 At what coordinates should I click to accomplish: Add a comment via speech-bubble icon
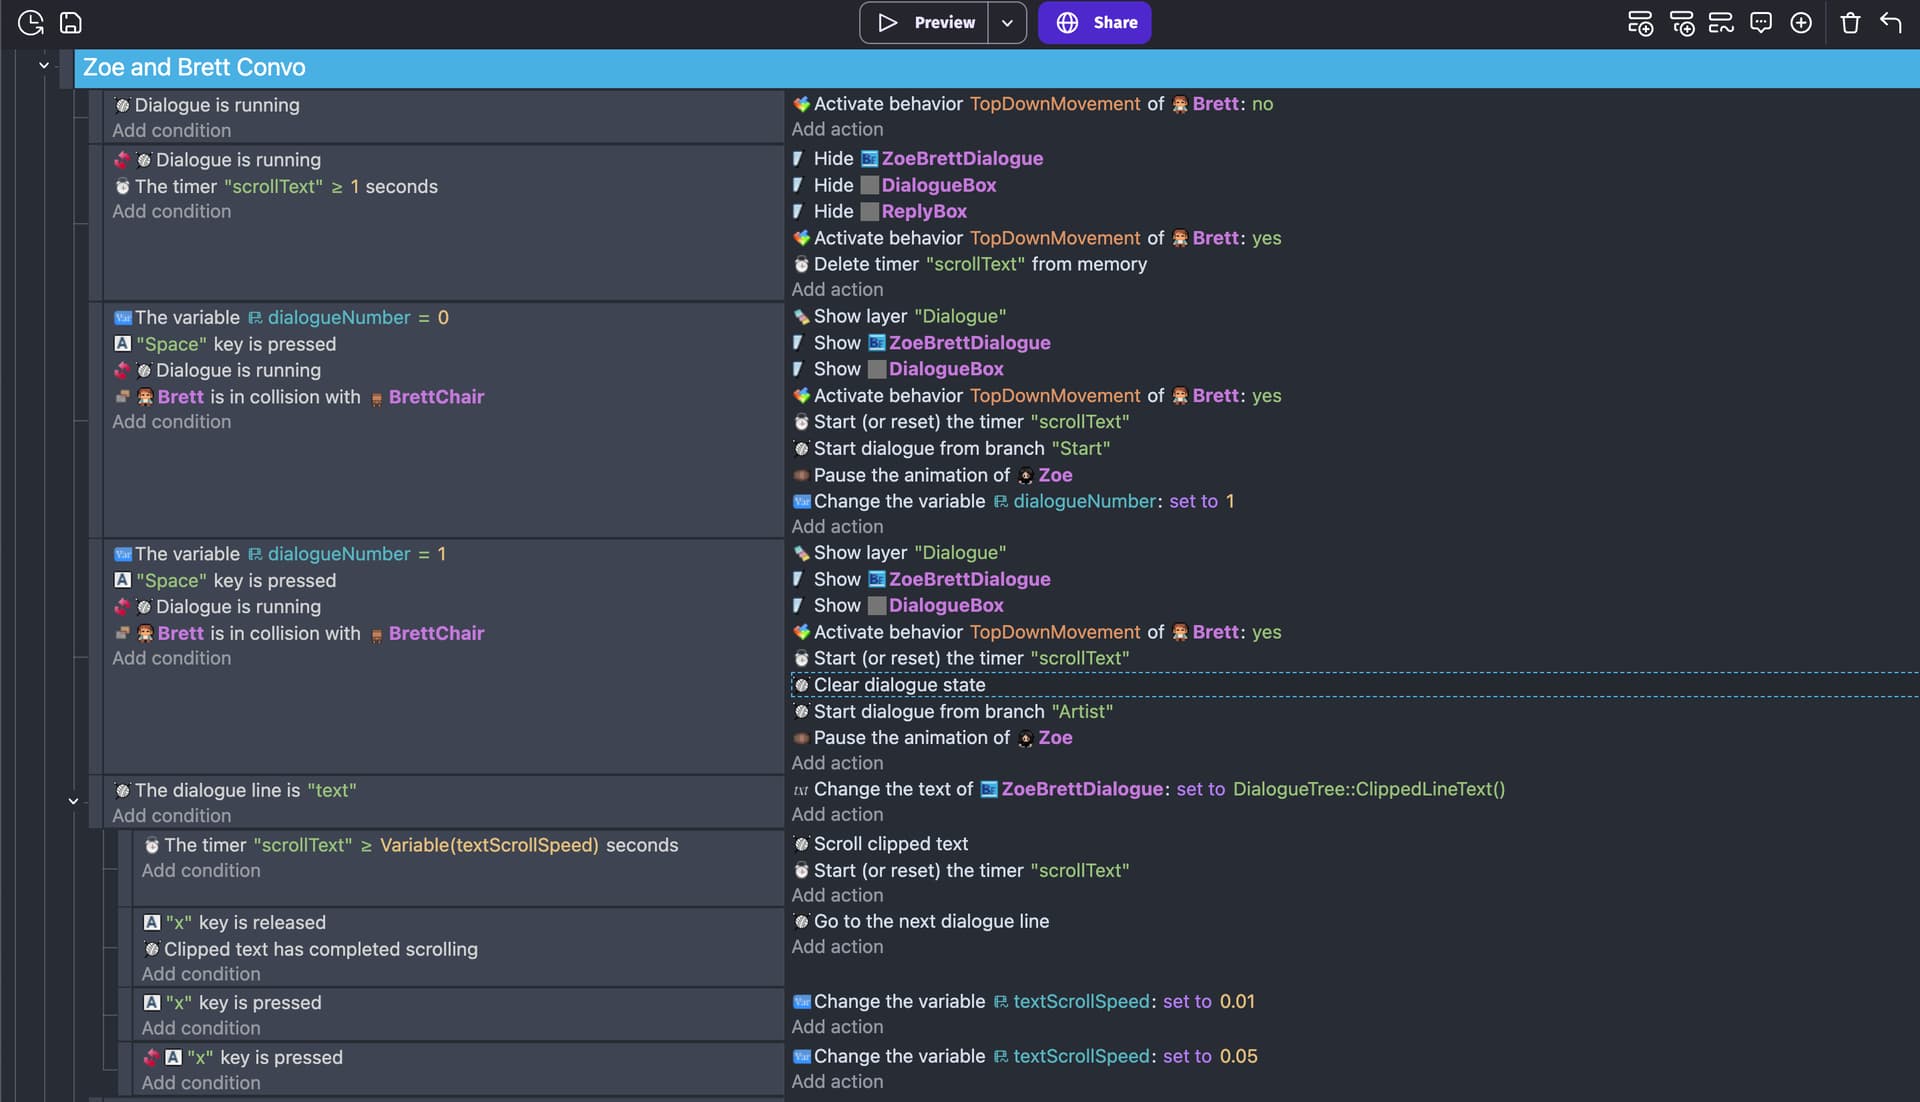(1761, 23)
